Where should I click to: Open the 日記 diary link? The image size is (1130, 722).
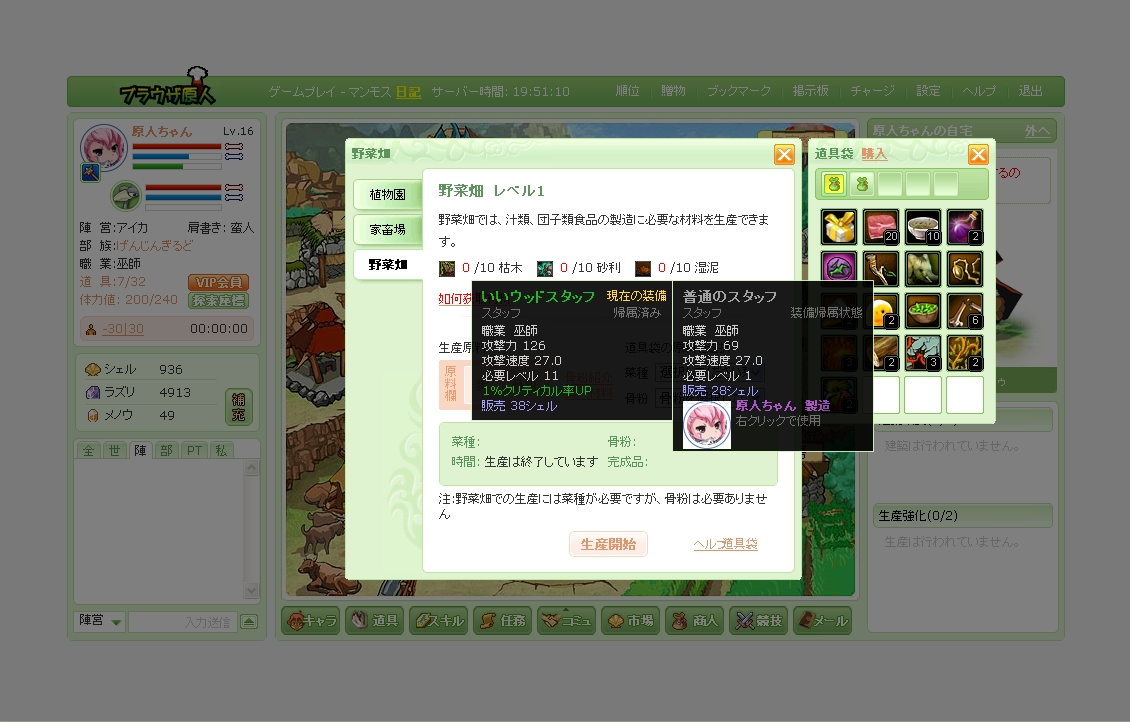(x=409, y=92)
